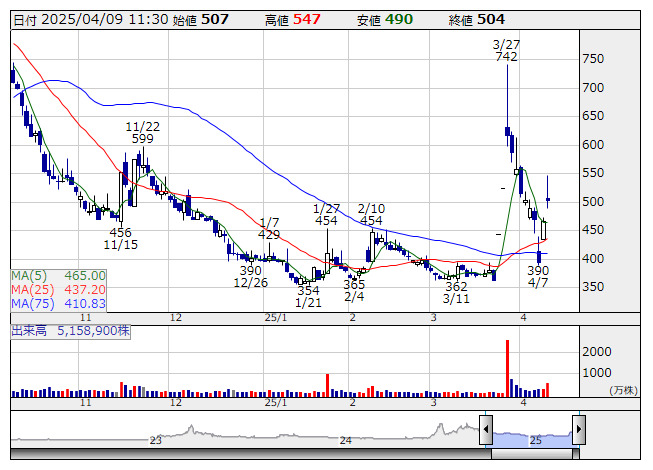Screen dimensions: 653x470
Task: Click the 出来高 5,158,900株 volume label
Action: [70, 331]
